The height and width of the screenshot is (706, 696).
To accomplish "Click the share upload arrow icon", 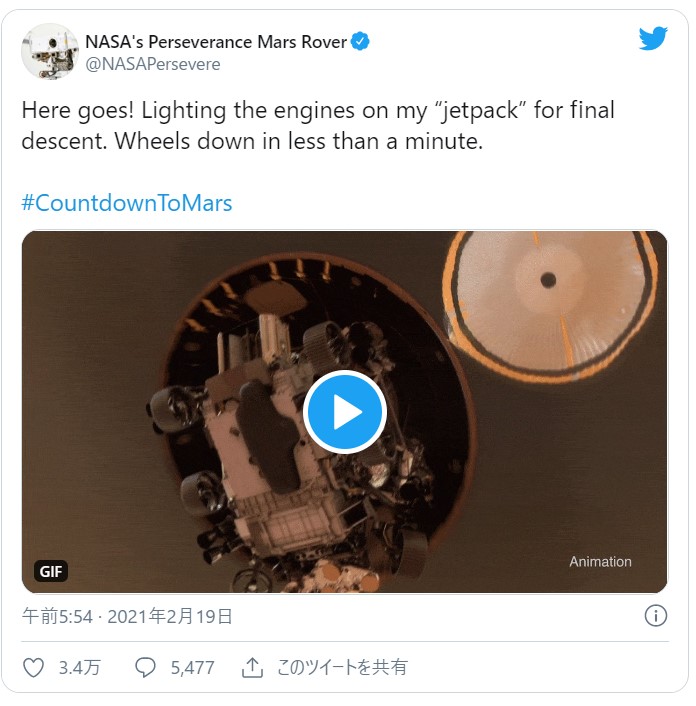I will (x=253, y=667).
